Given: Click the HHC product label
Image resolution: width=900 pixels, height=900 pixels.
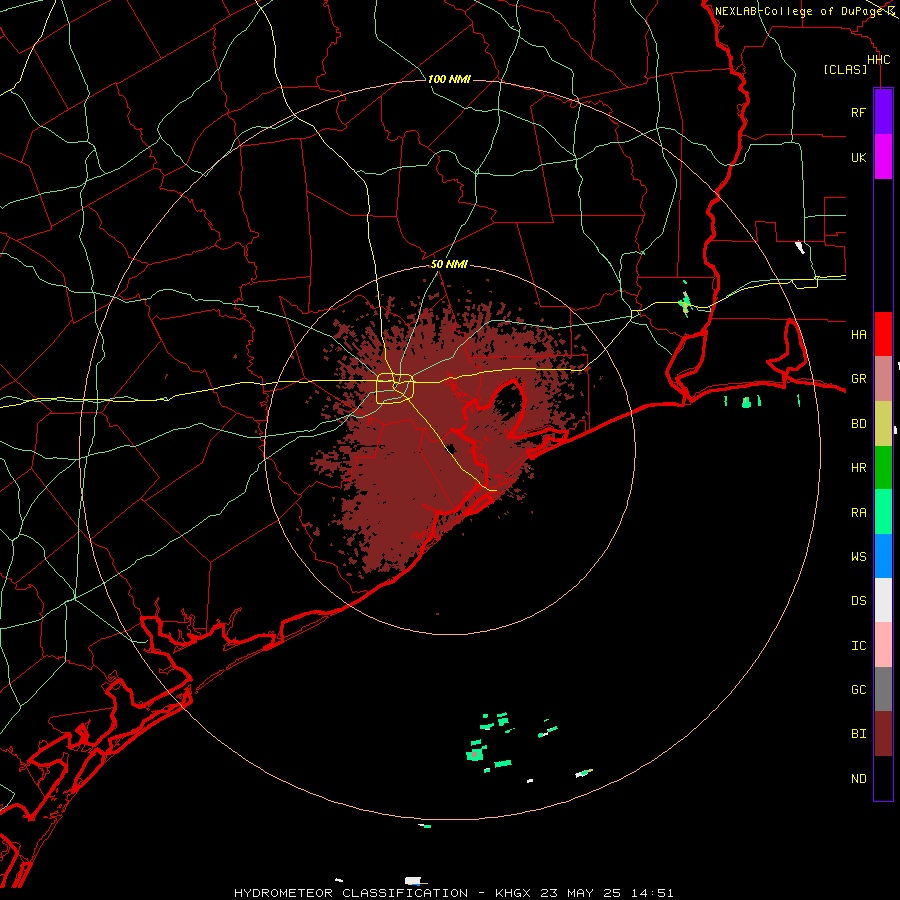Looking at the screenshot, I should (x=878, y=60).
